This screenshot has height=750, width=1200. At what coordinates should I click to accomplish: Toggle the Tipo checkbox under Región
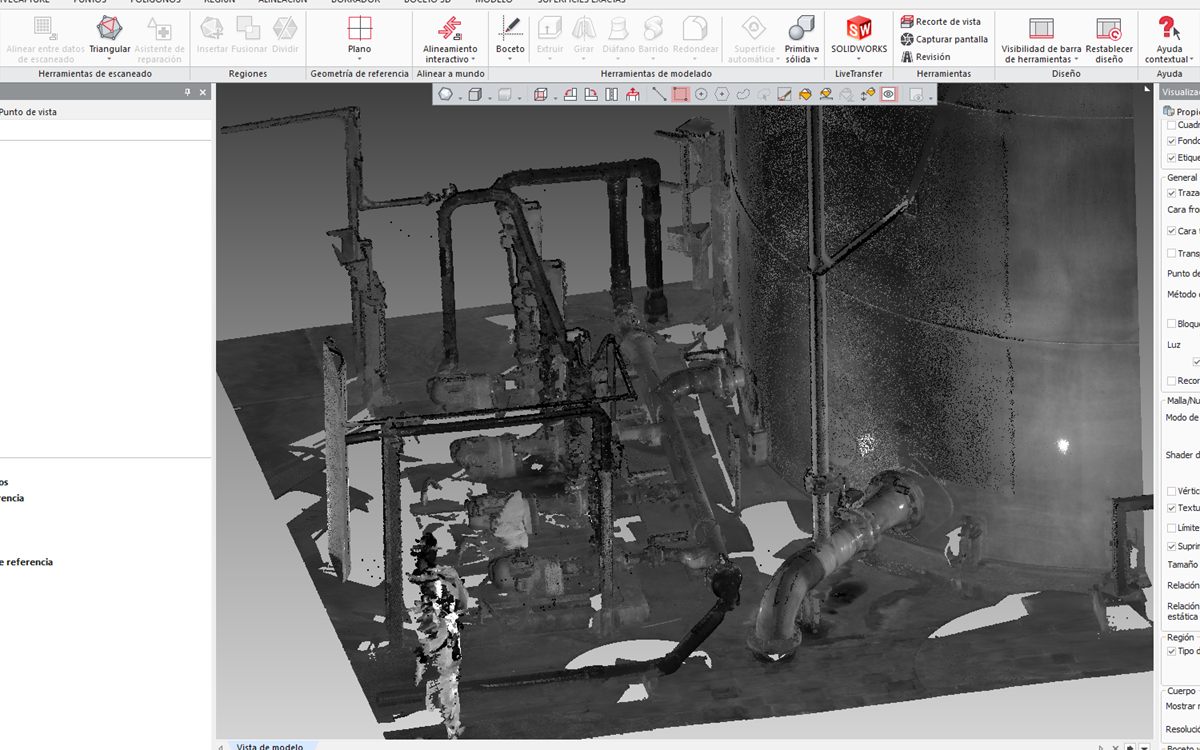(1172, 652)
